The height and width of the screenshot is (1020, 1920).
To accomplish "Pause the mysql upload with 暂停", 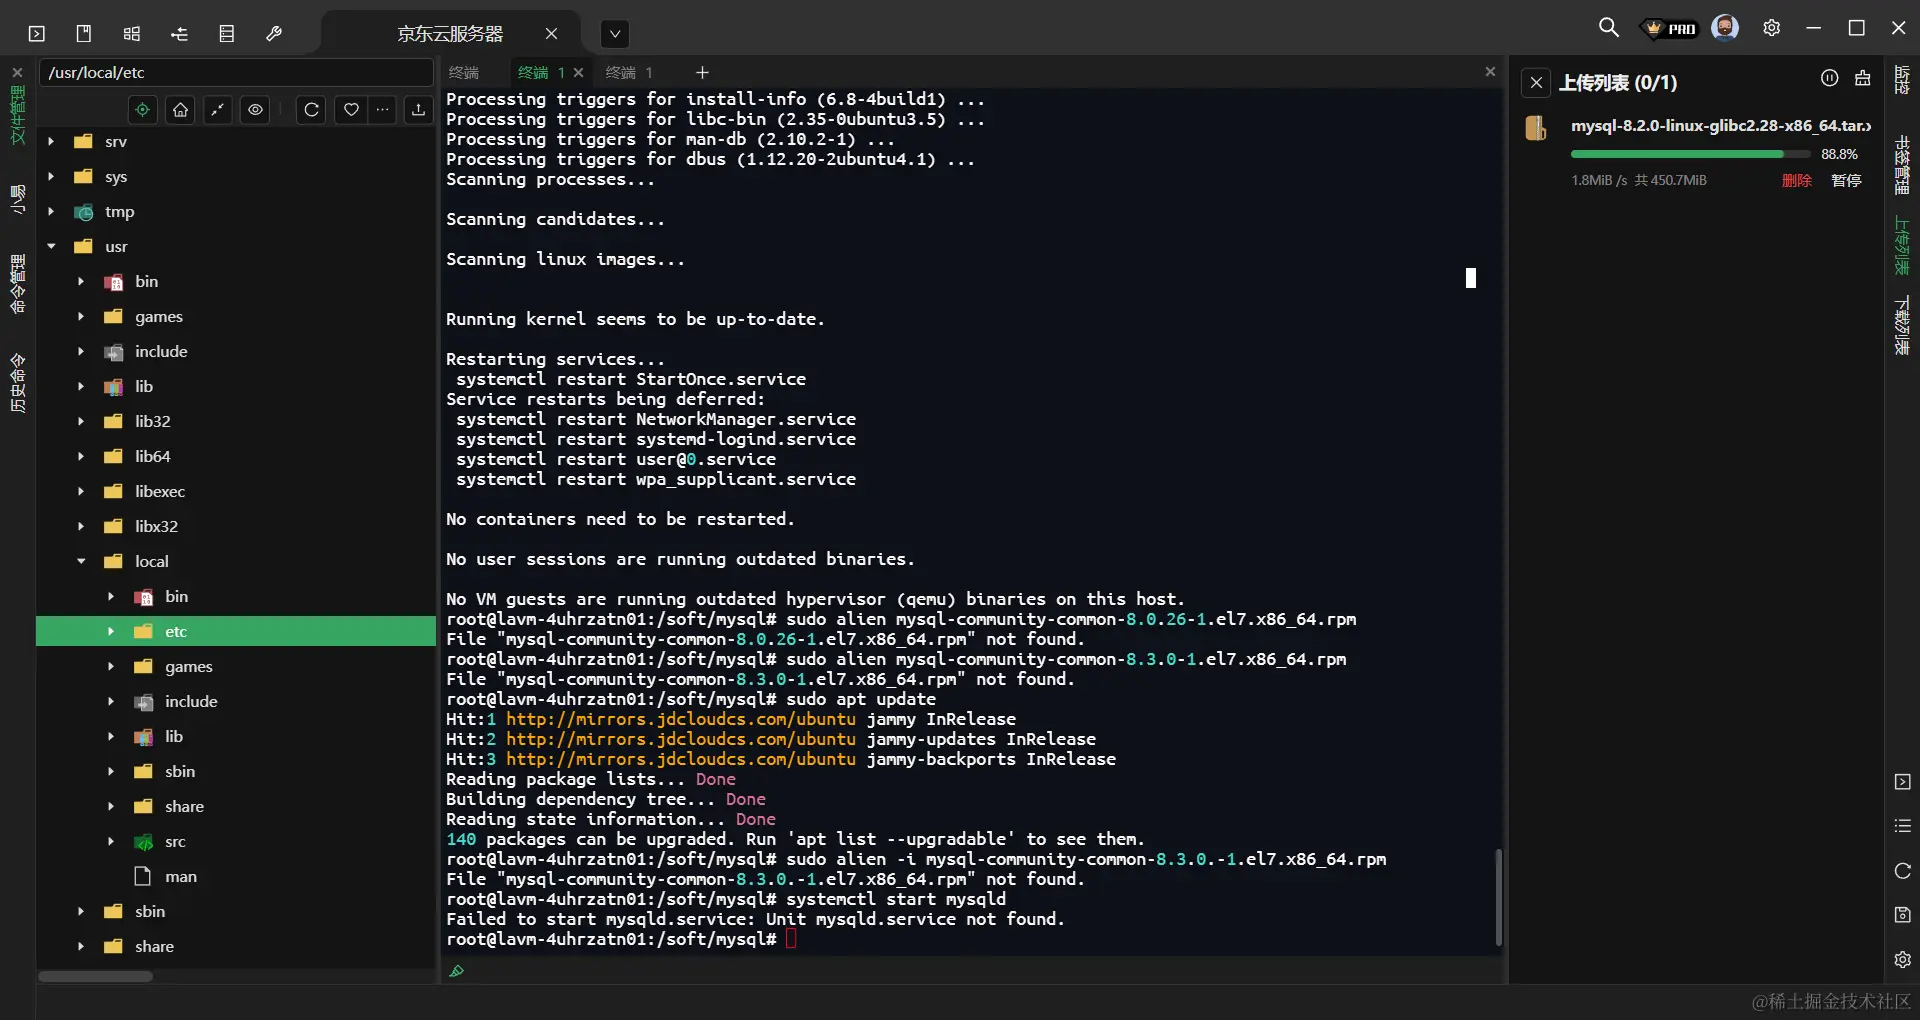I will click(x=1846, y=181).
